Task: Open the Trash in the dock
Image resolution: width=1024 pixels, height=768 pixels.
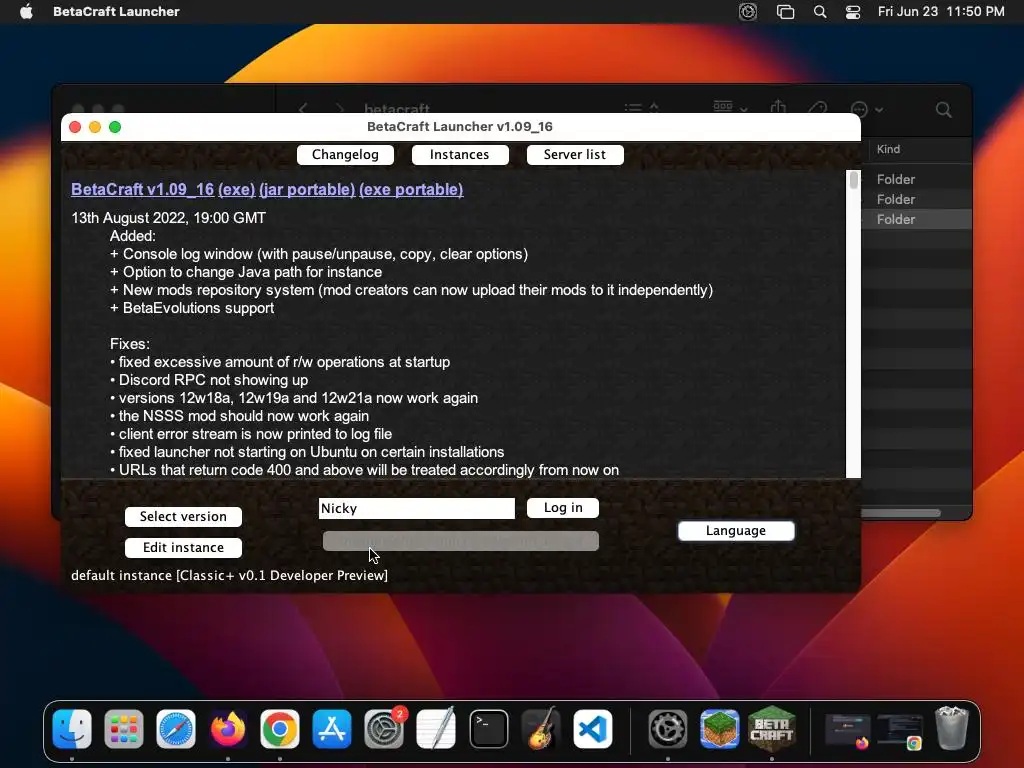Action: (x=952, y=728)
